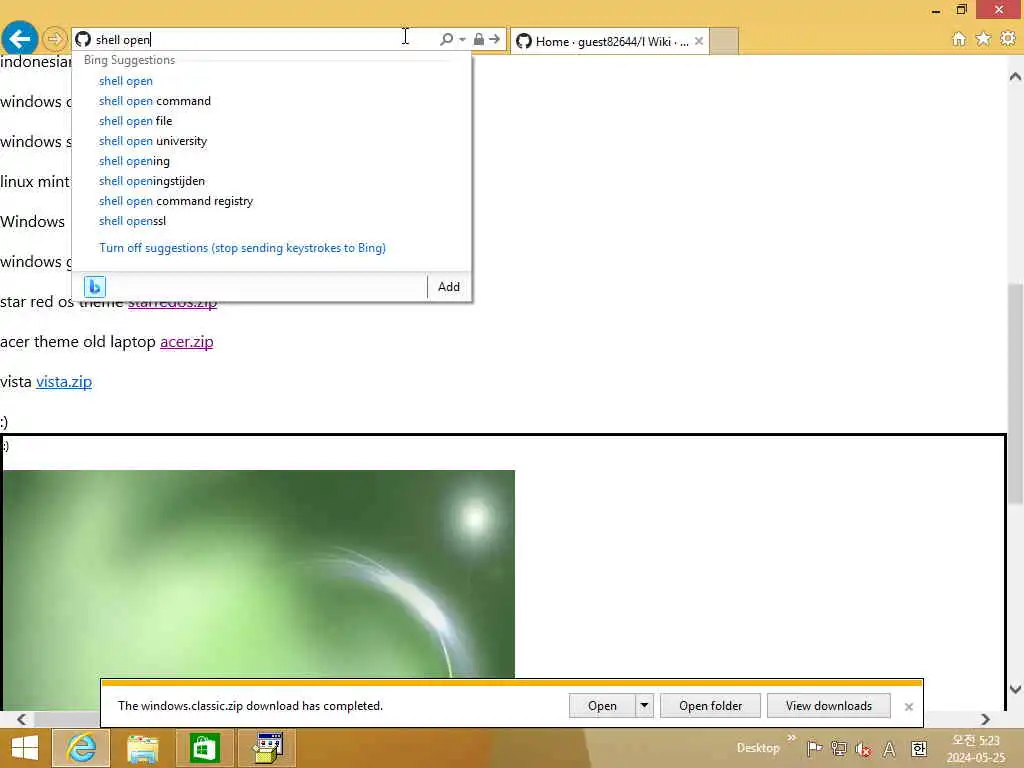The image size is (1024, 768).
Task: Dismiss the download notification bar
Action: pyautogui.click(x=908, y=707)
